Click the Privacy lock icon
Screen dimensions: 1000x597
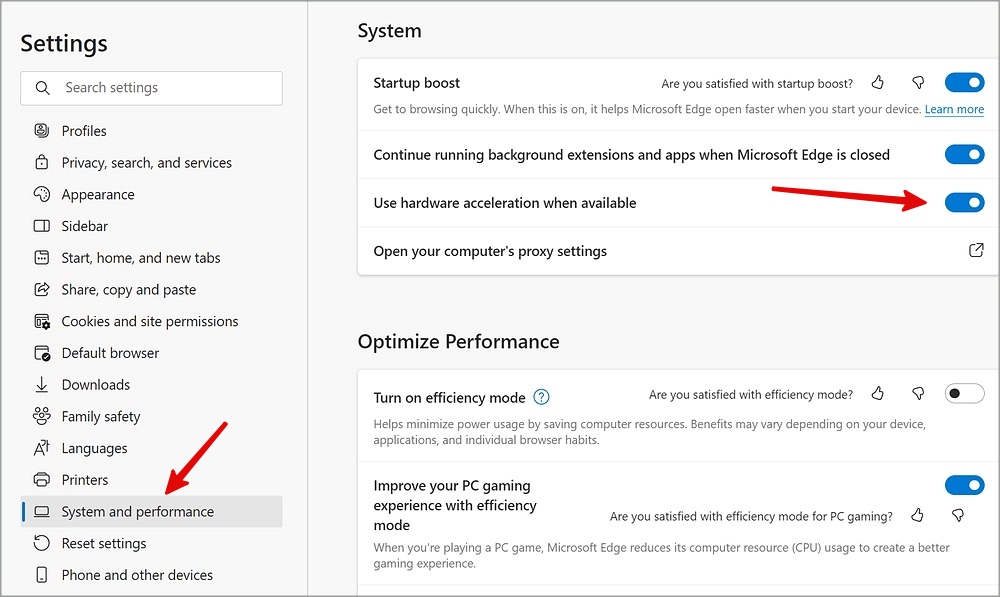coord(41,163)
